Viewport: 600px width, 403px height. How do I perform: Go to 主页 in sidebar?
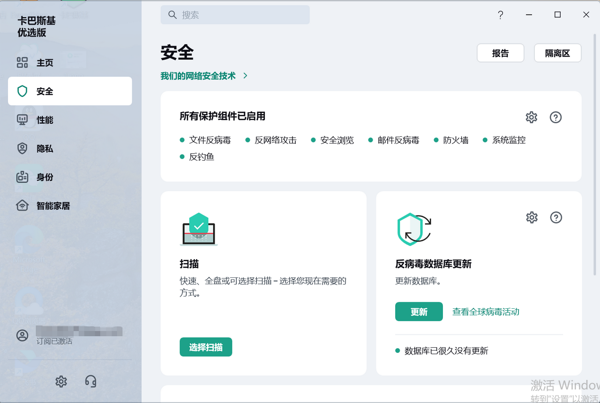pyautogui.click(x=45, y=63)
